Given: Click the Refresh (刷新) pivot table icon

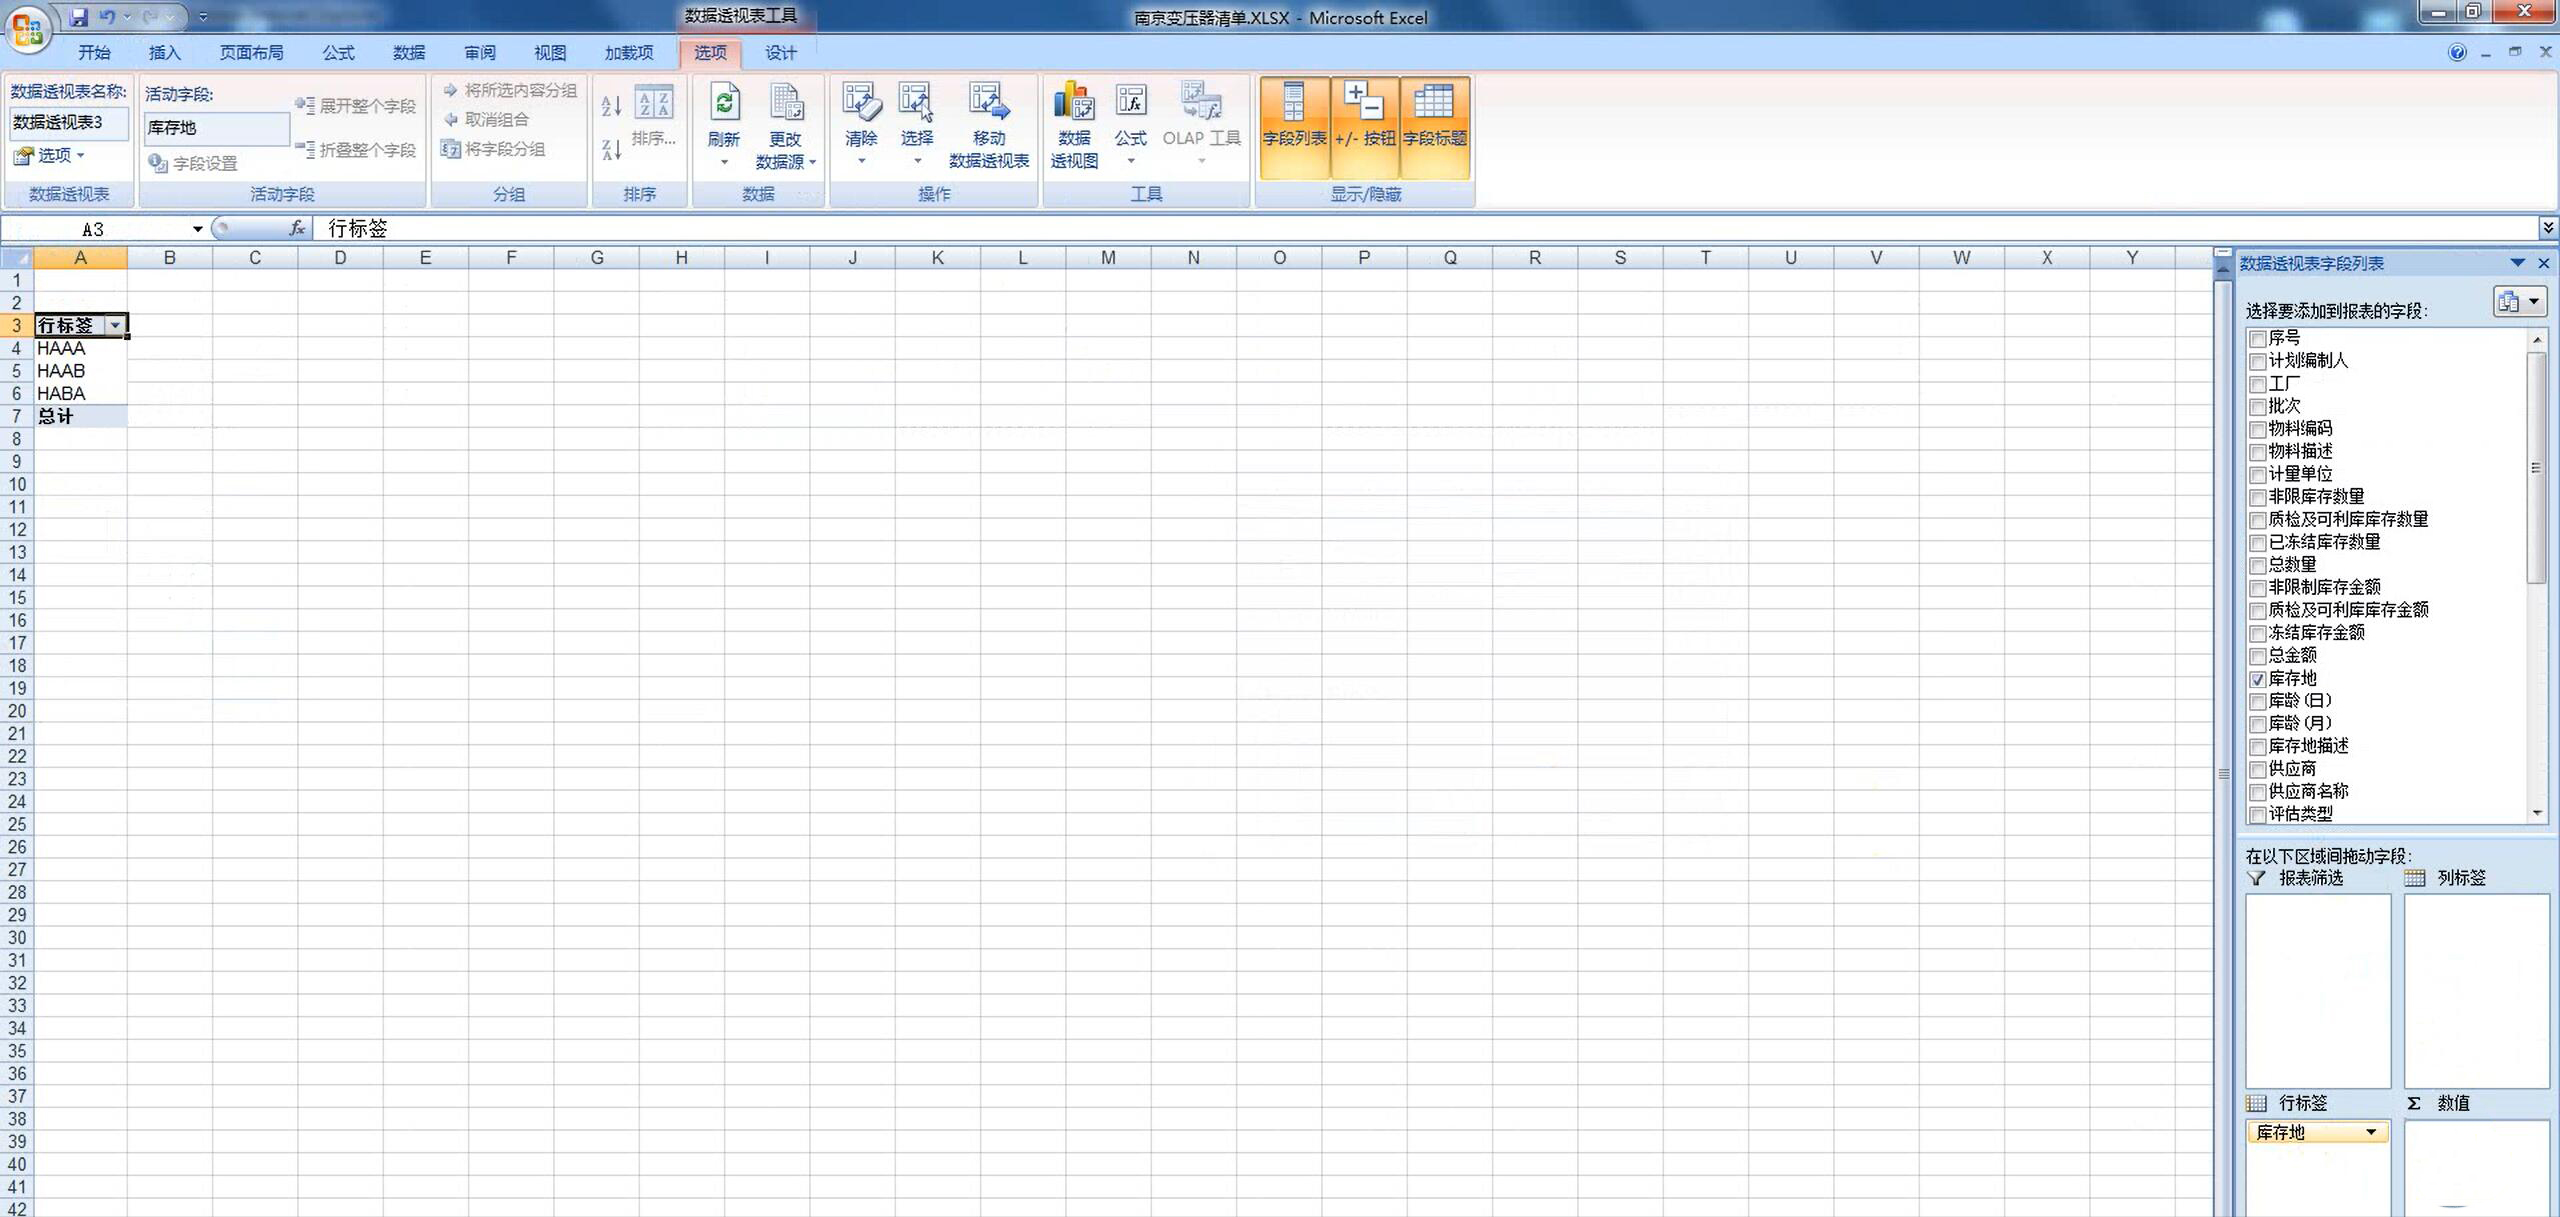Looking at the screenshot, I should click(x=724, y=105).
